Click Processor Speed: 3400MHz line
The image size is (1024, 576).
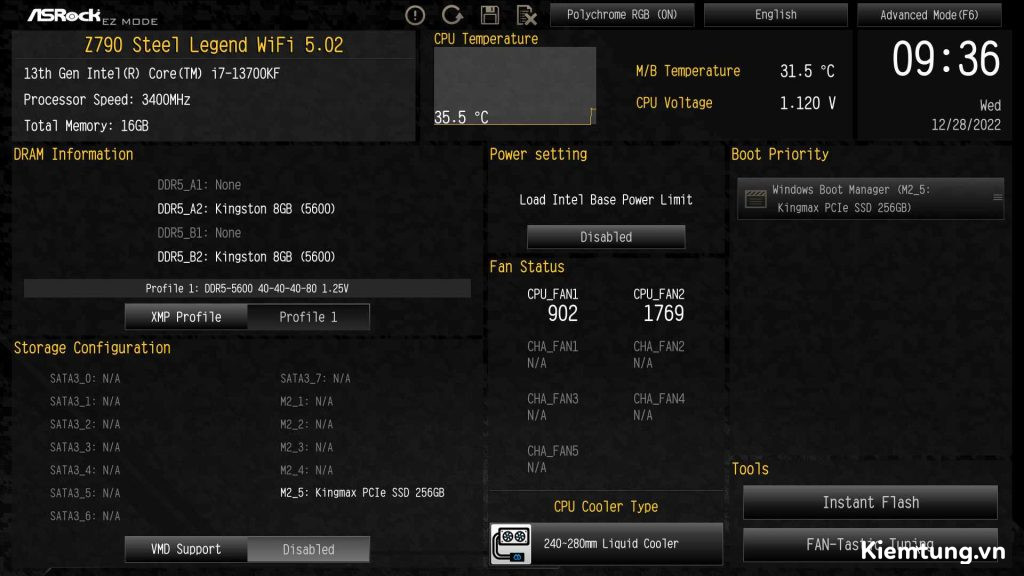(107, 100)
